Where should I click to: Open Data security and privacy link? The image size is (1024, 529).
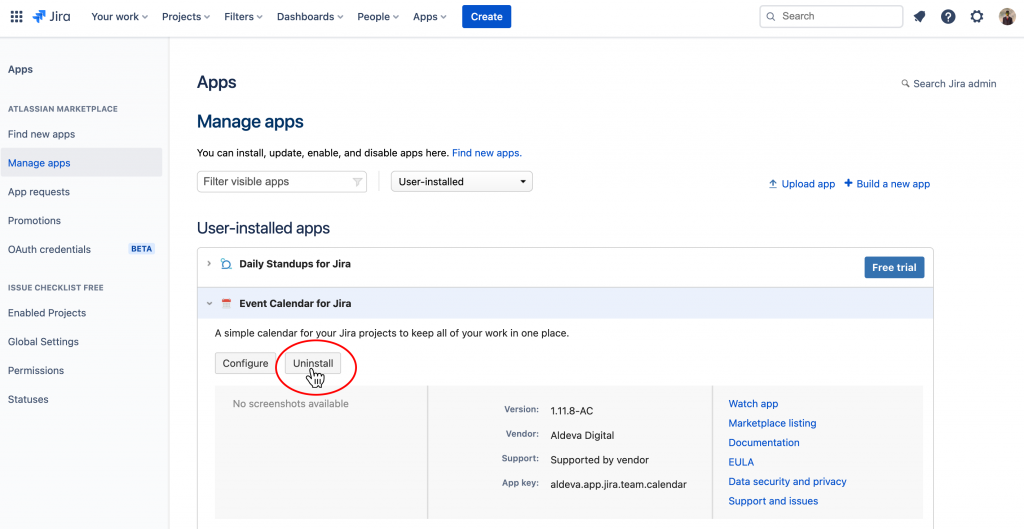click(x=787, y=481)
